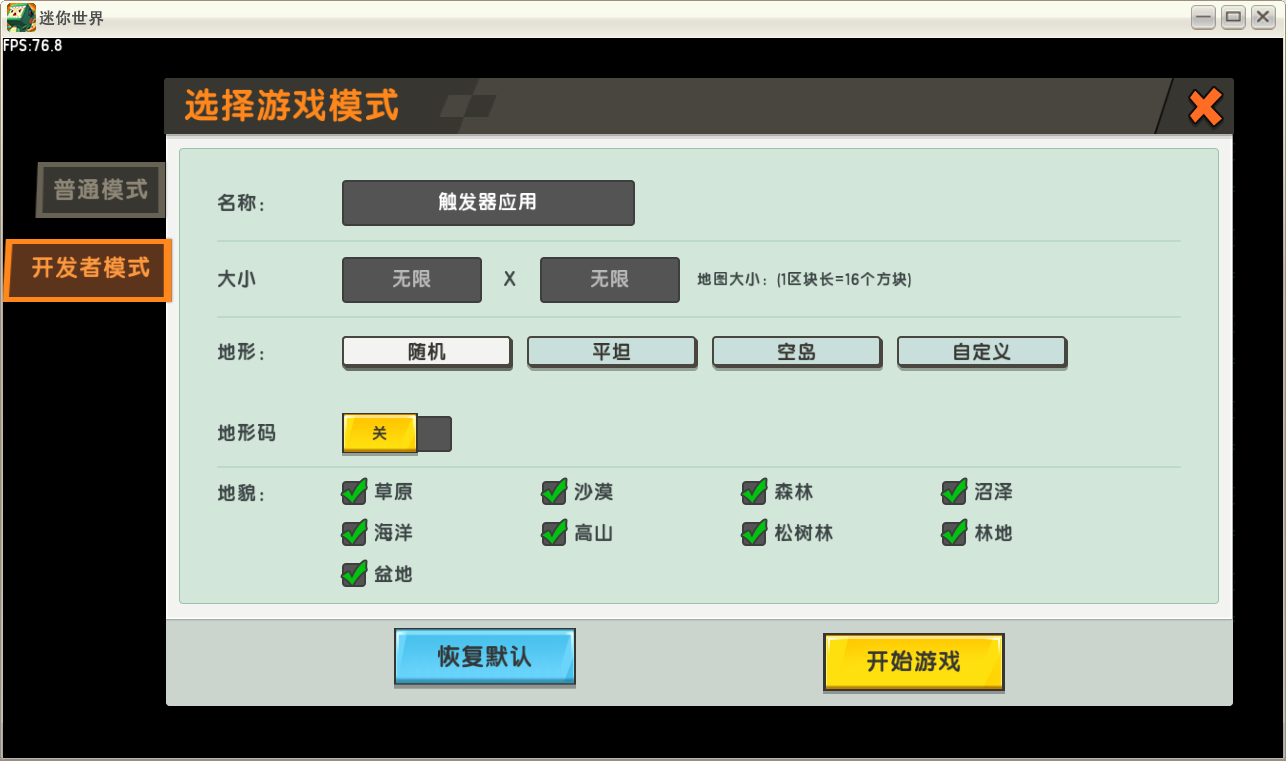
Task: Uncheck the 森林 terrain checkbox
Action: pos(753,492)
